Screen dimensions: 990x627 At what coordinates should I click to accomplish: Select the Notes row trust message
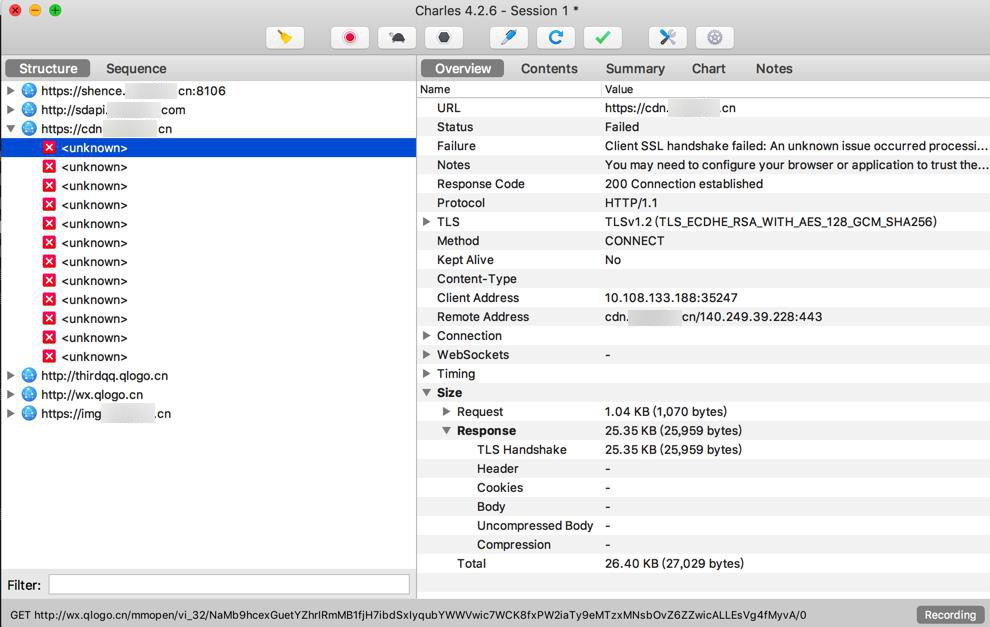[x=796, y=165]
